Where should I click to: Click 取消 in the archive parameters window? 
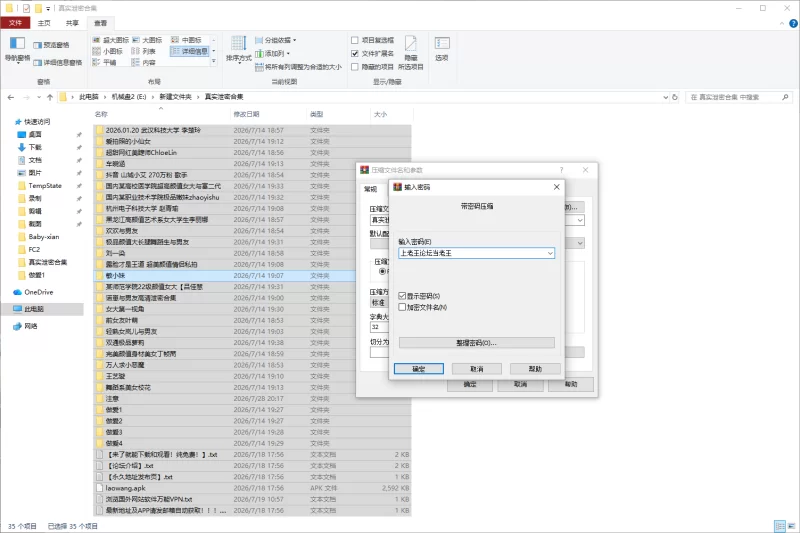(520, 384)
